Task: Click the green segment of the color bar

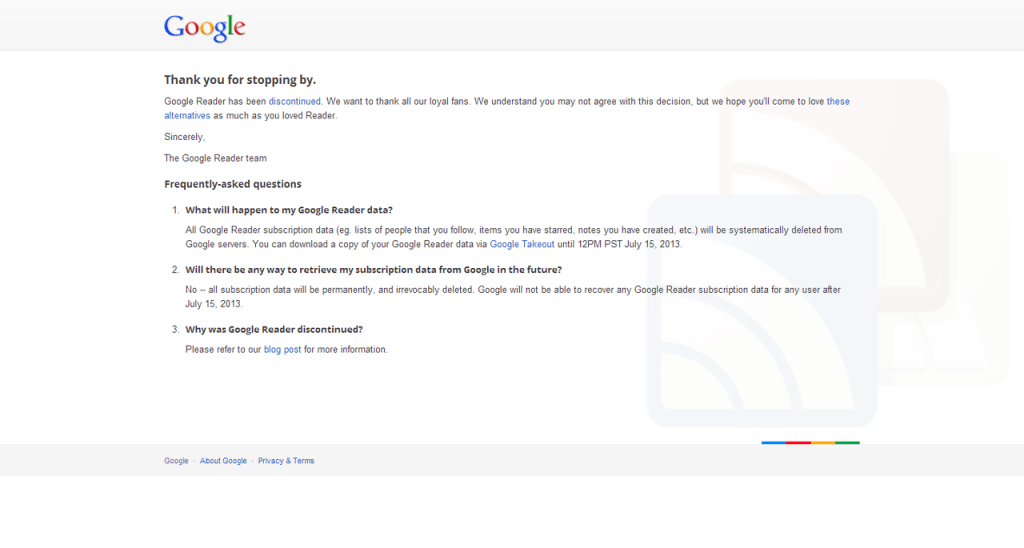Action: click(x=847, y=442)
